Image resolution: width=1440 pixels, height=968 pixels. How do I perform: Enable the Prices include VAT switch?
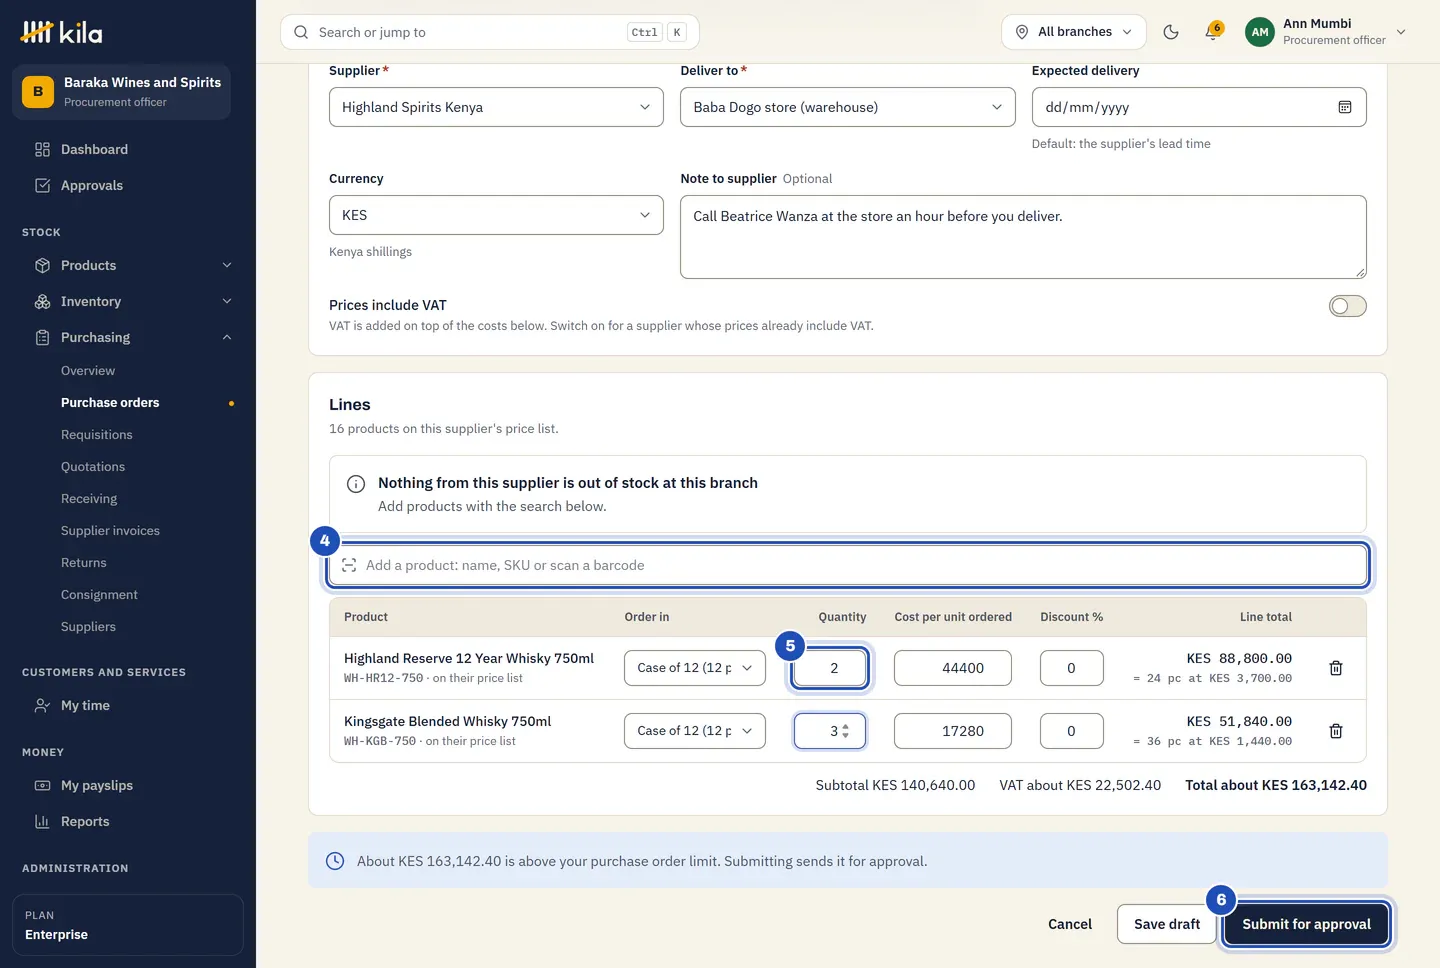pos(1347,306)
